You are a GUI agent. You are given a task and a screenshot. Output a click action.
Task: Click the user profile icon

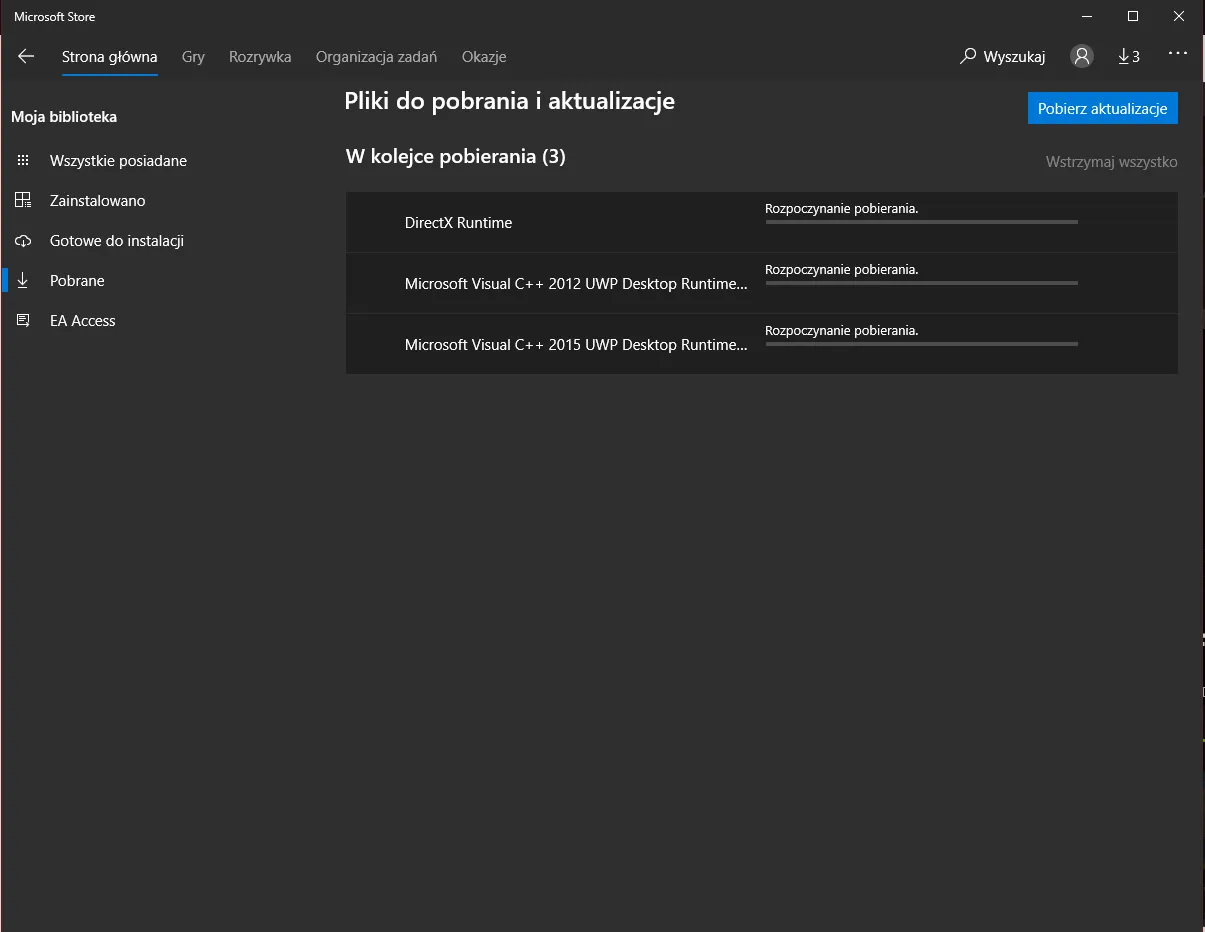[x=1081, y=56]
